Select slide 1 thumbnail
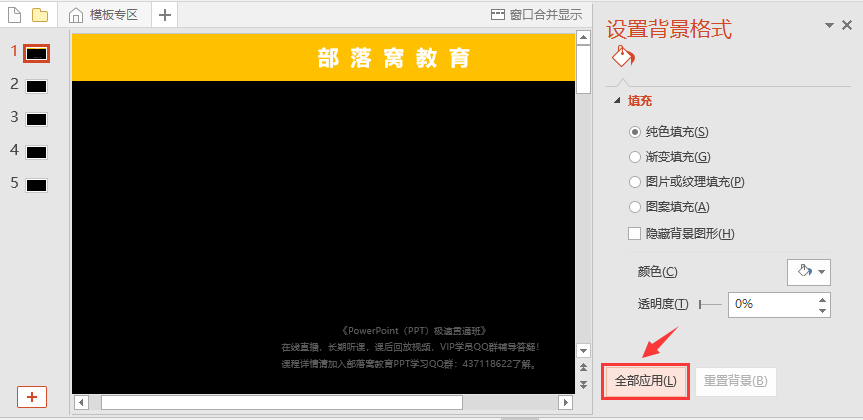This screenshot has width=863, height=420. [x=37, y=53]
